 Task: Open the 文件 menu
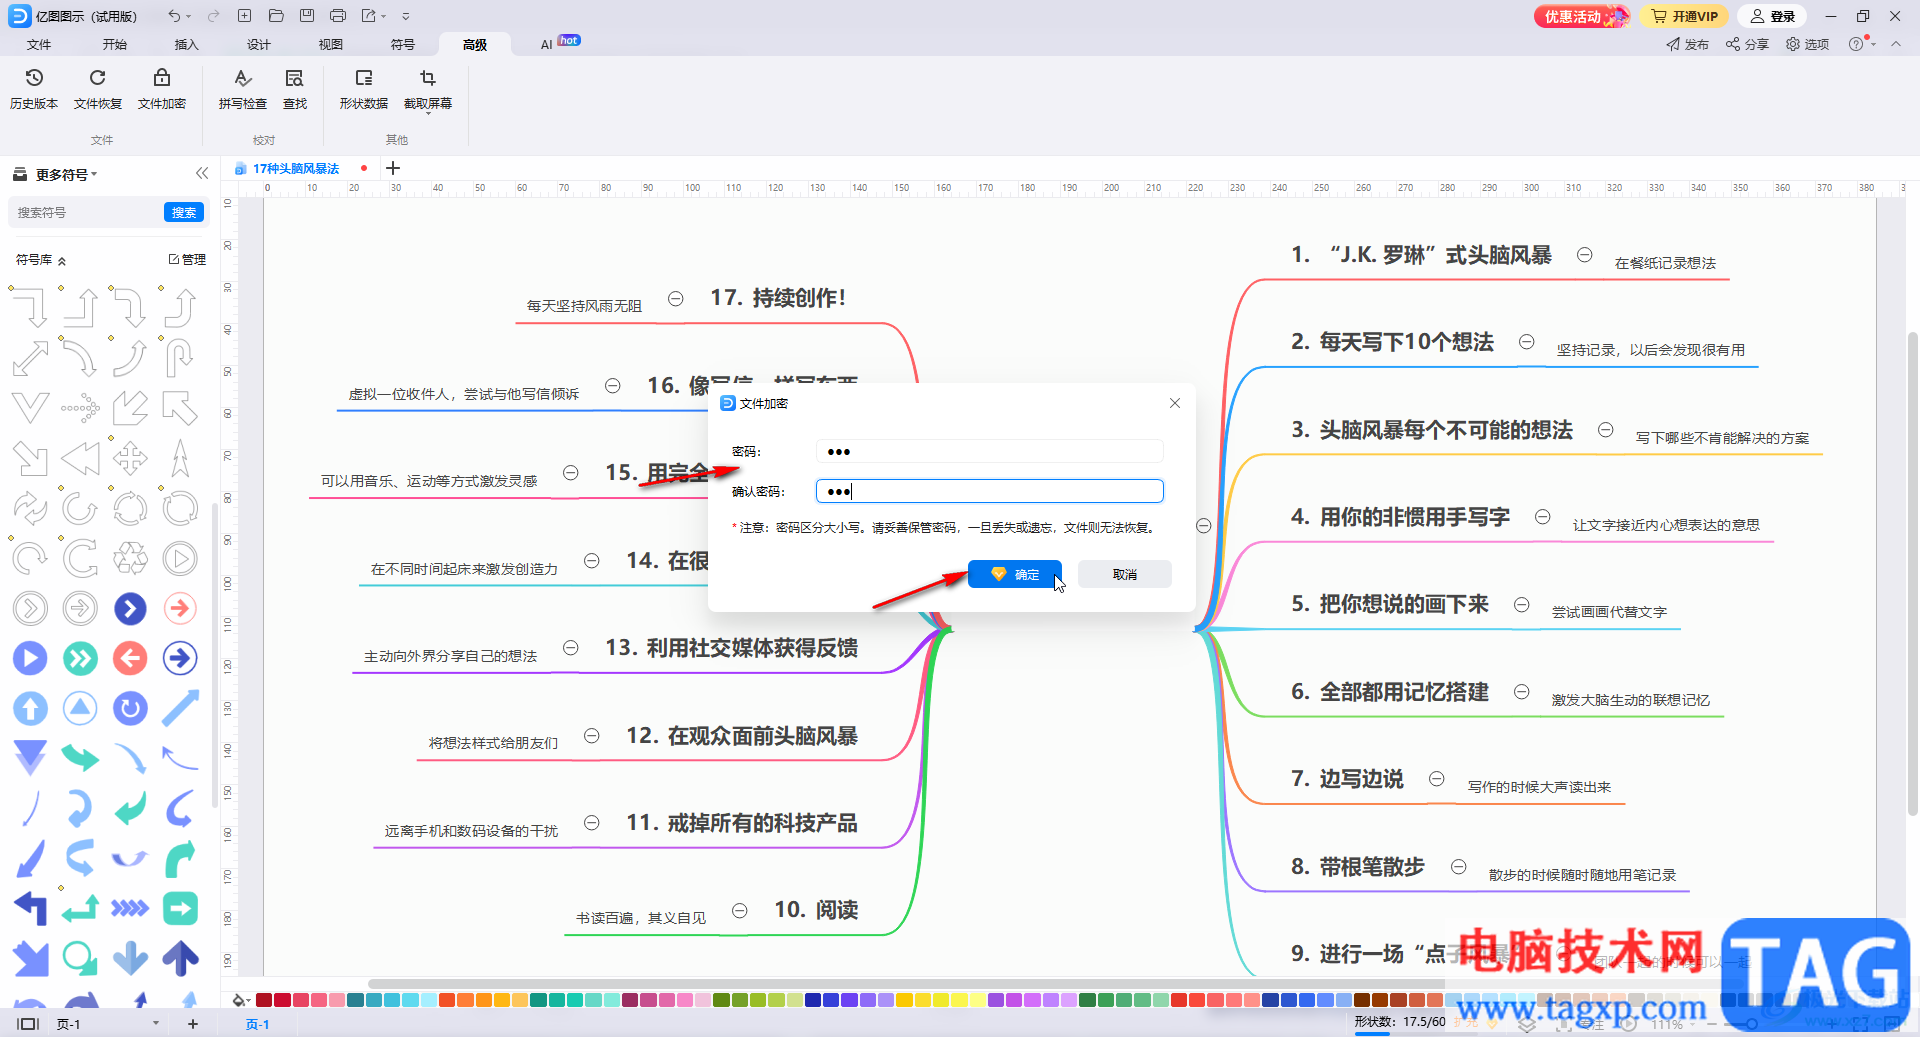point(39,44)
